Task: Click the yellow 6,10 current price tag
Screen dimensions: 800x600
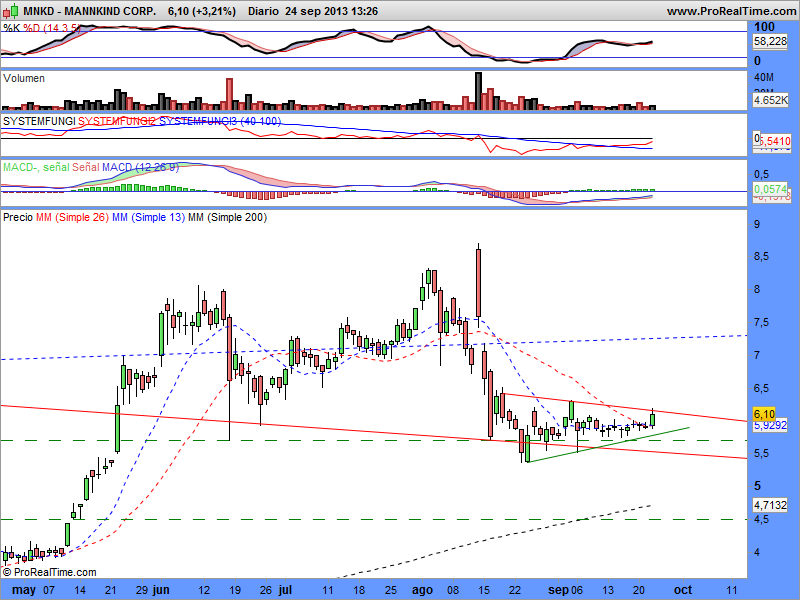Action: pyautogui.click(x=764, y=414)
